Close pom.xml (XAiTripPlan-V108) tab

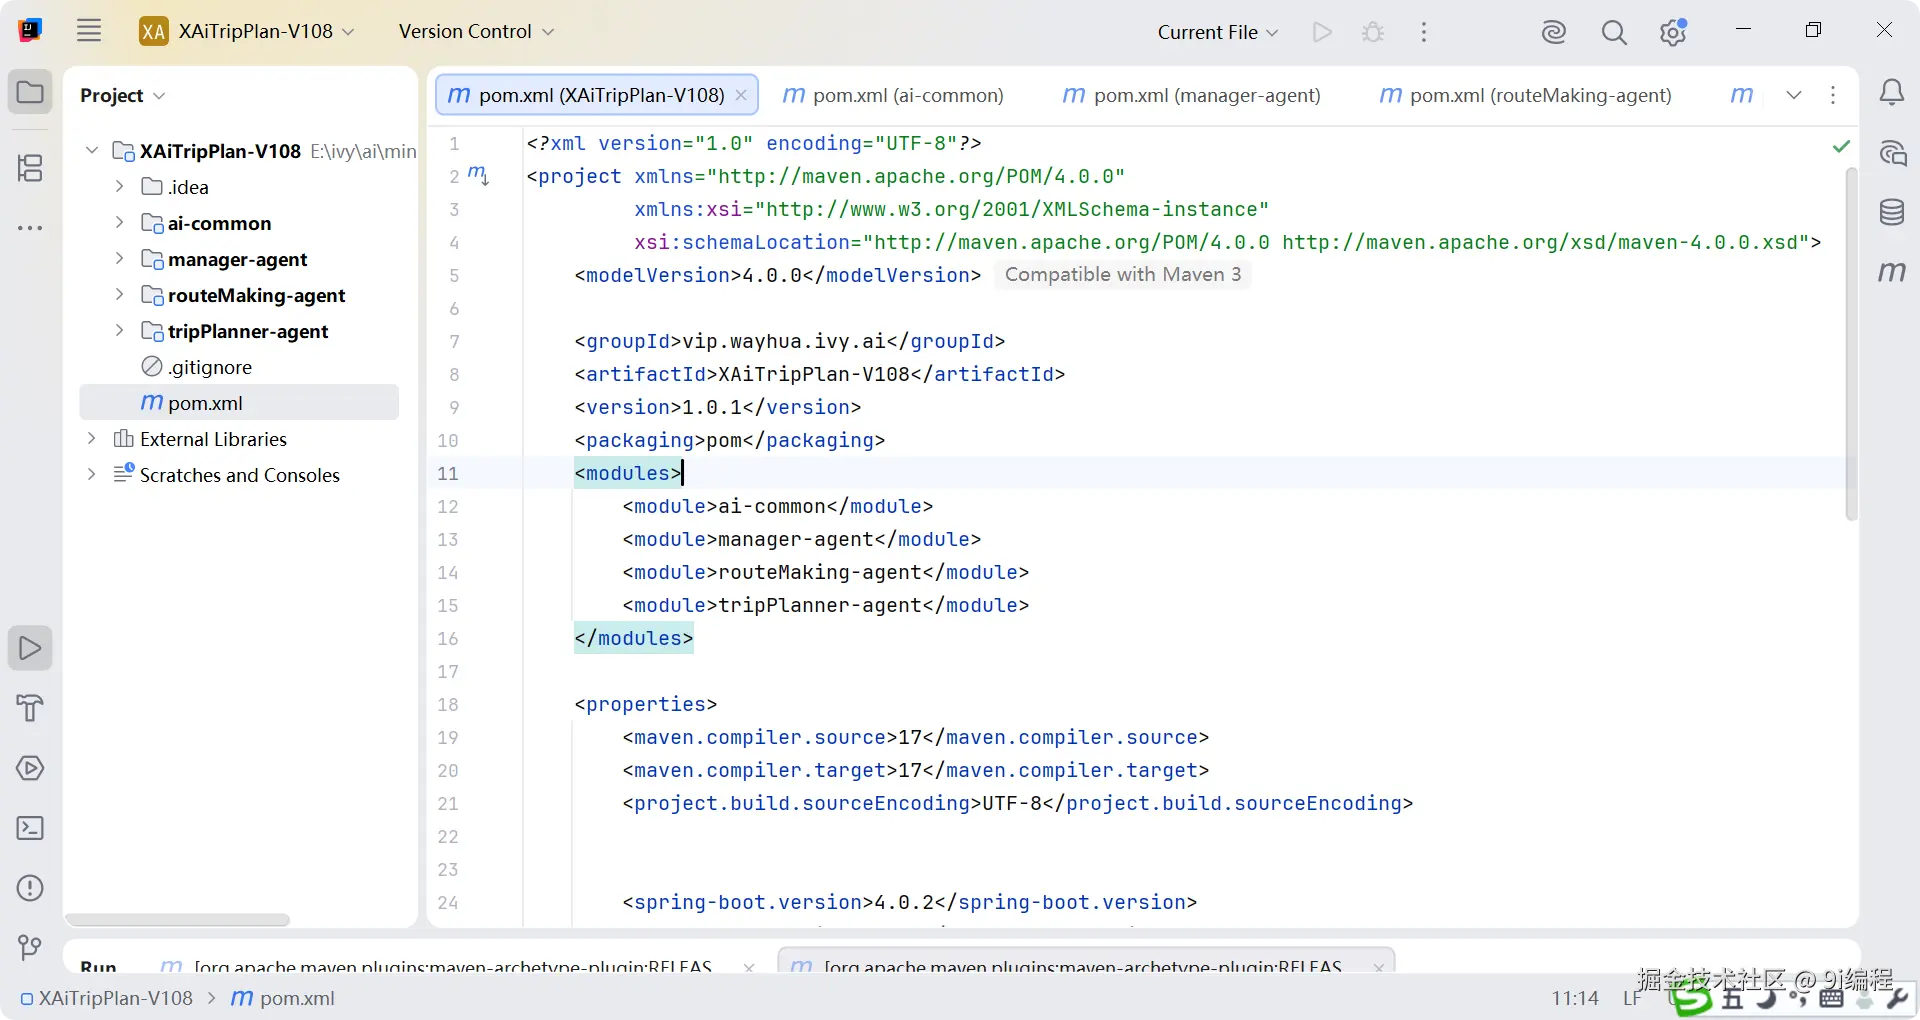[741, 95]
